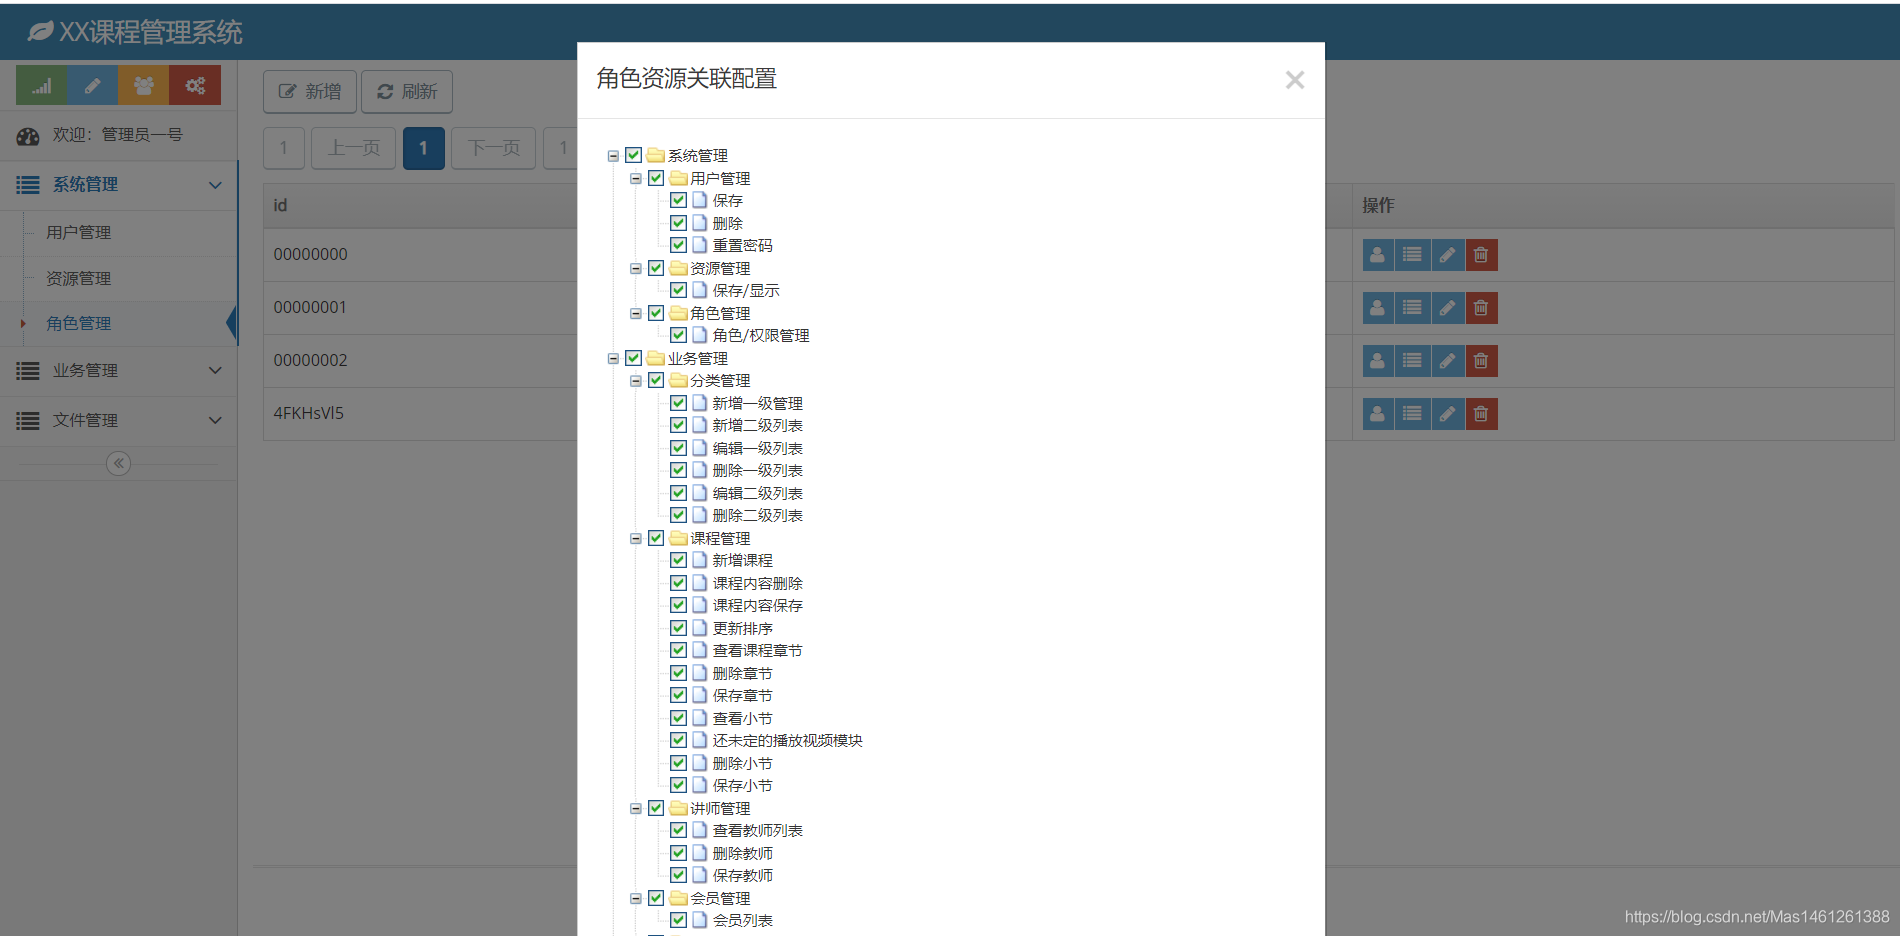The image size is (1900, 936).
Task: Click the list icon in row 00000000
Action: [1412, 255]
